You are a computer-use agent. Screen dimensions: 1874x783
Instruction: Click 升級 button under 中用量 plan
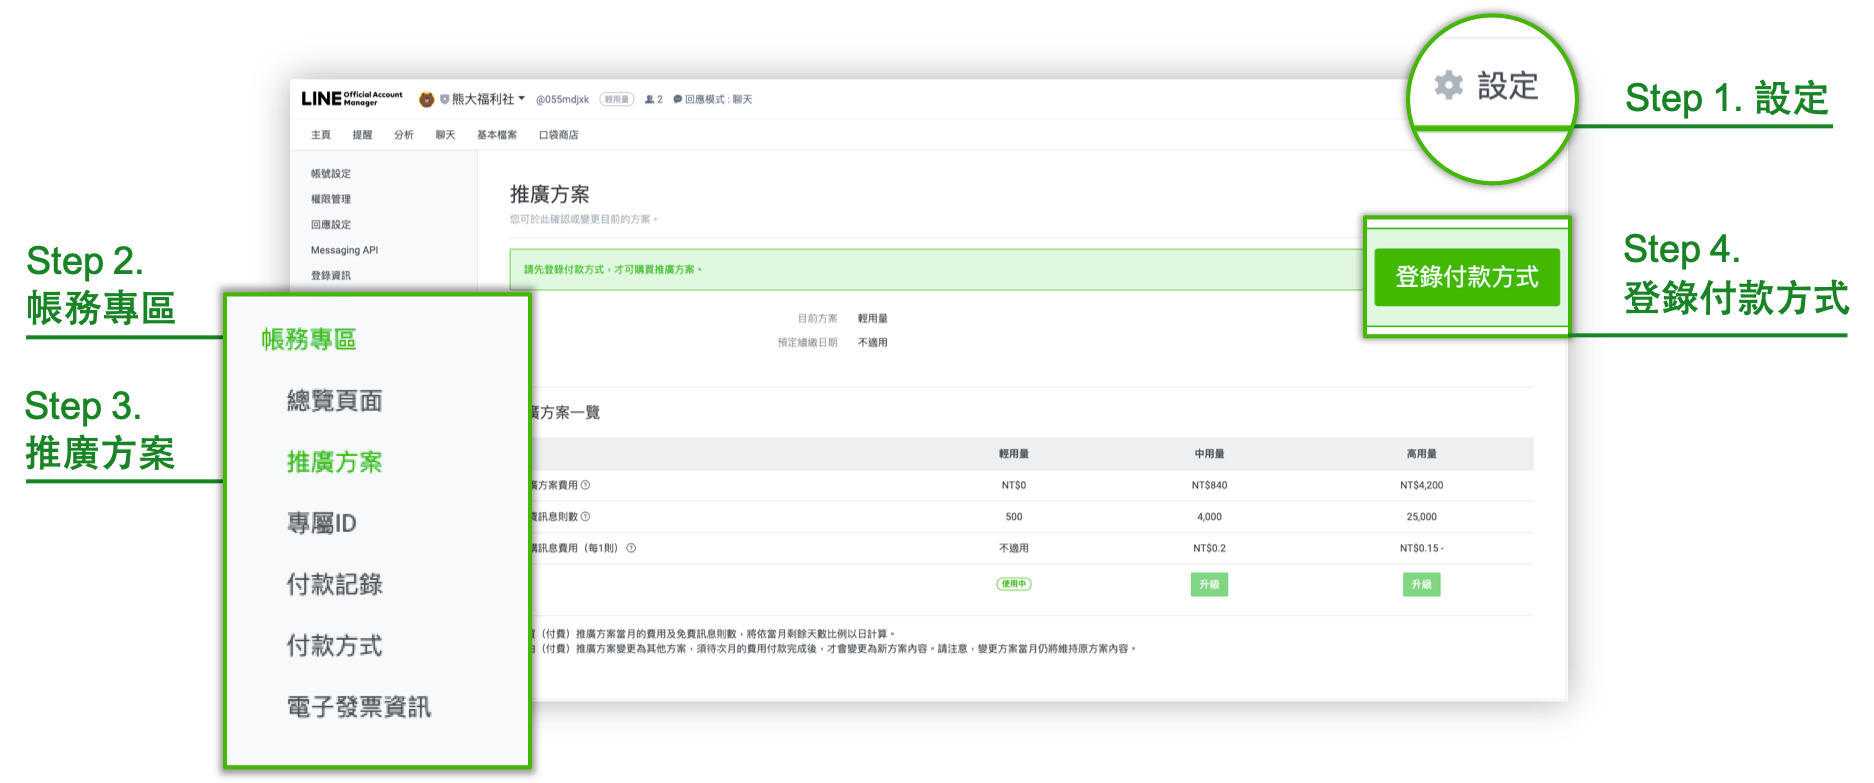point(1209,585)
